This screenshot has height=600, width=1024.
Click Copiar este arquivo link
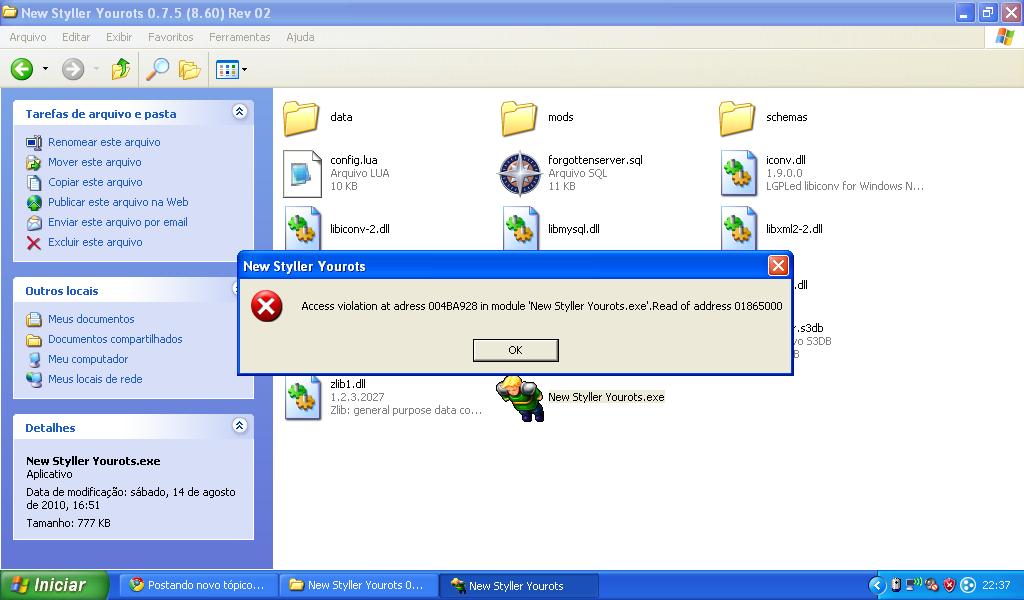coord(95,182)
